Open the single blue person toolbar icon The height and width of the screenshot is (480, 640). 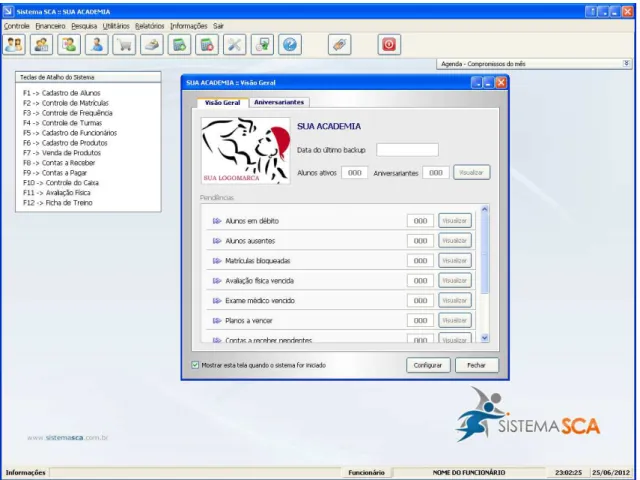(97, 44)
